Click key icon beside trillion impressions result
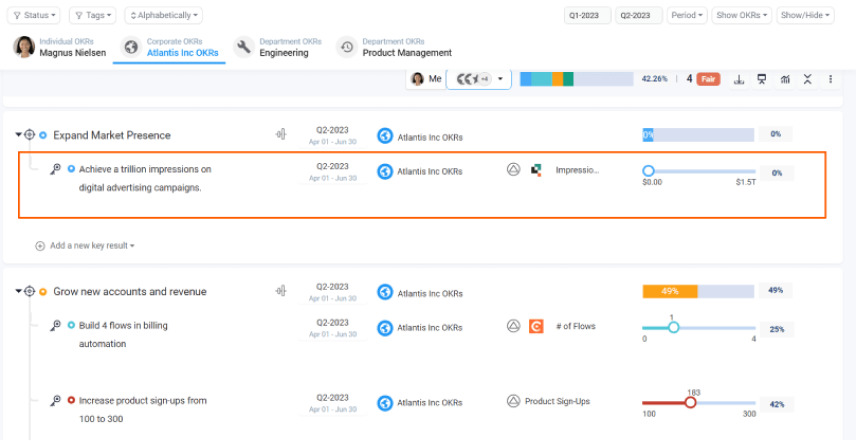The height and width of the screenshot is (441, 856). pos(55,169)
